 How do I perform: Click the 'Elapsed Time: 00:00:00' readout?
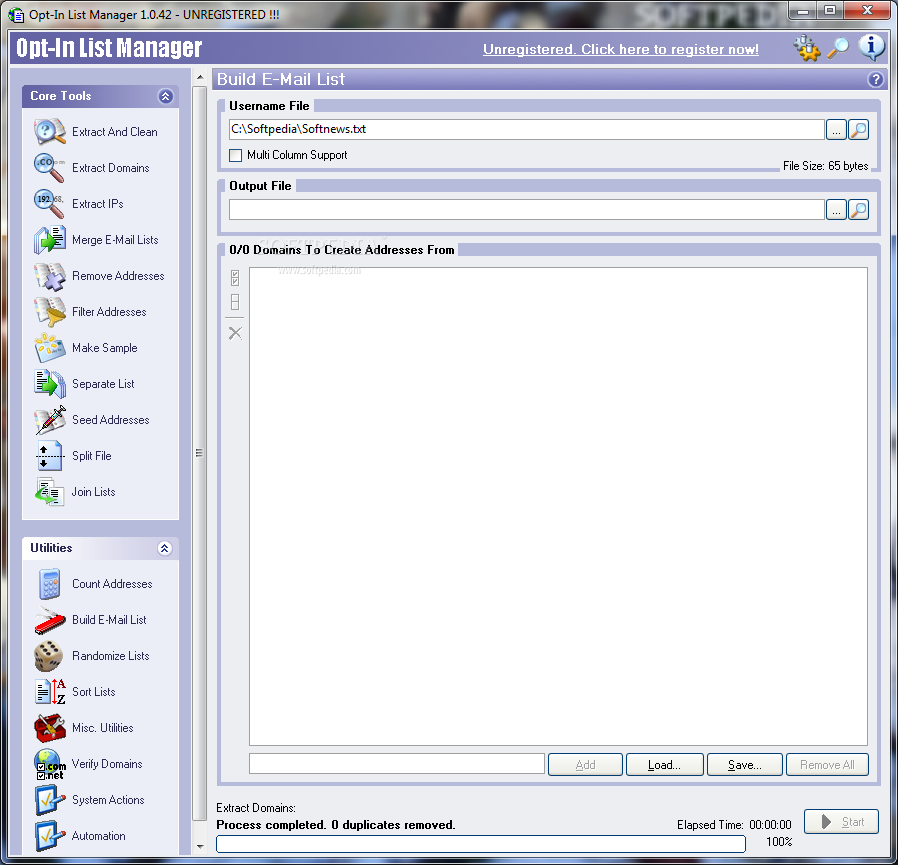[x=734, y=825]
